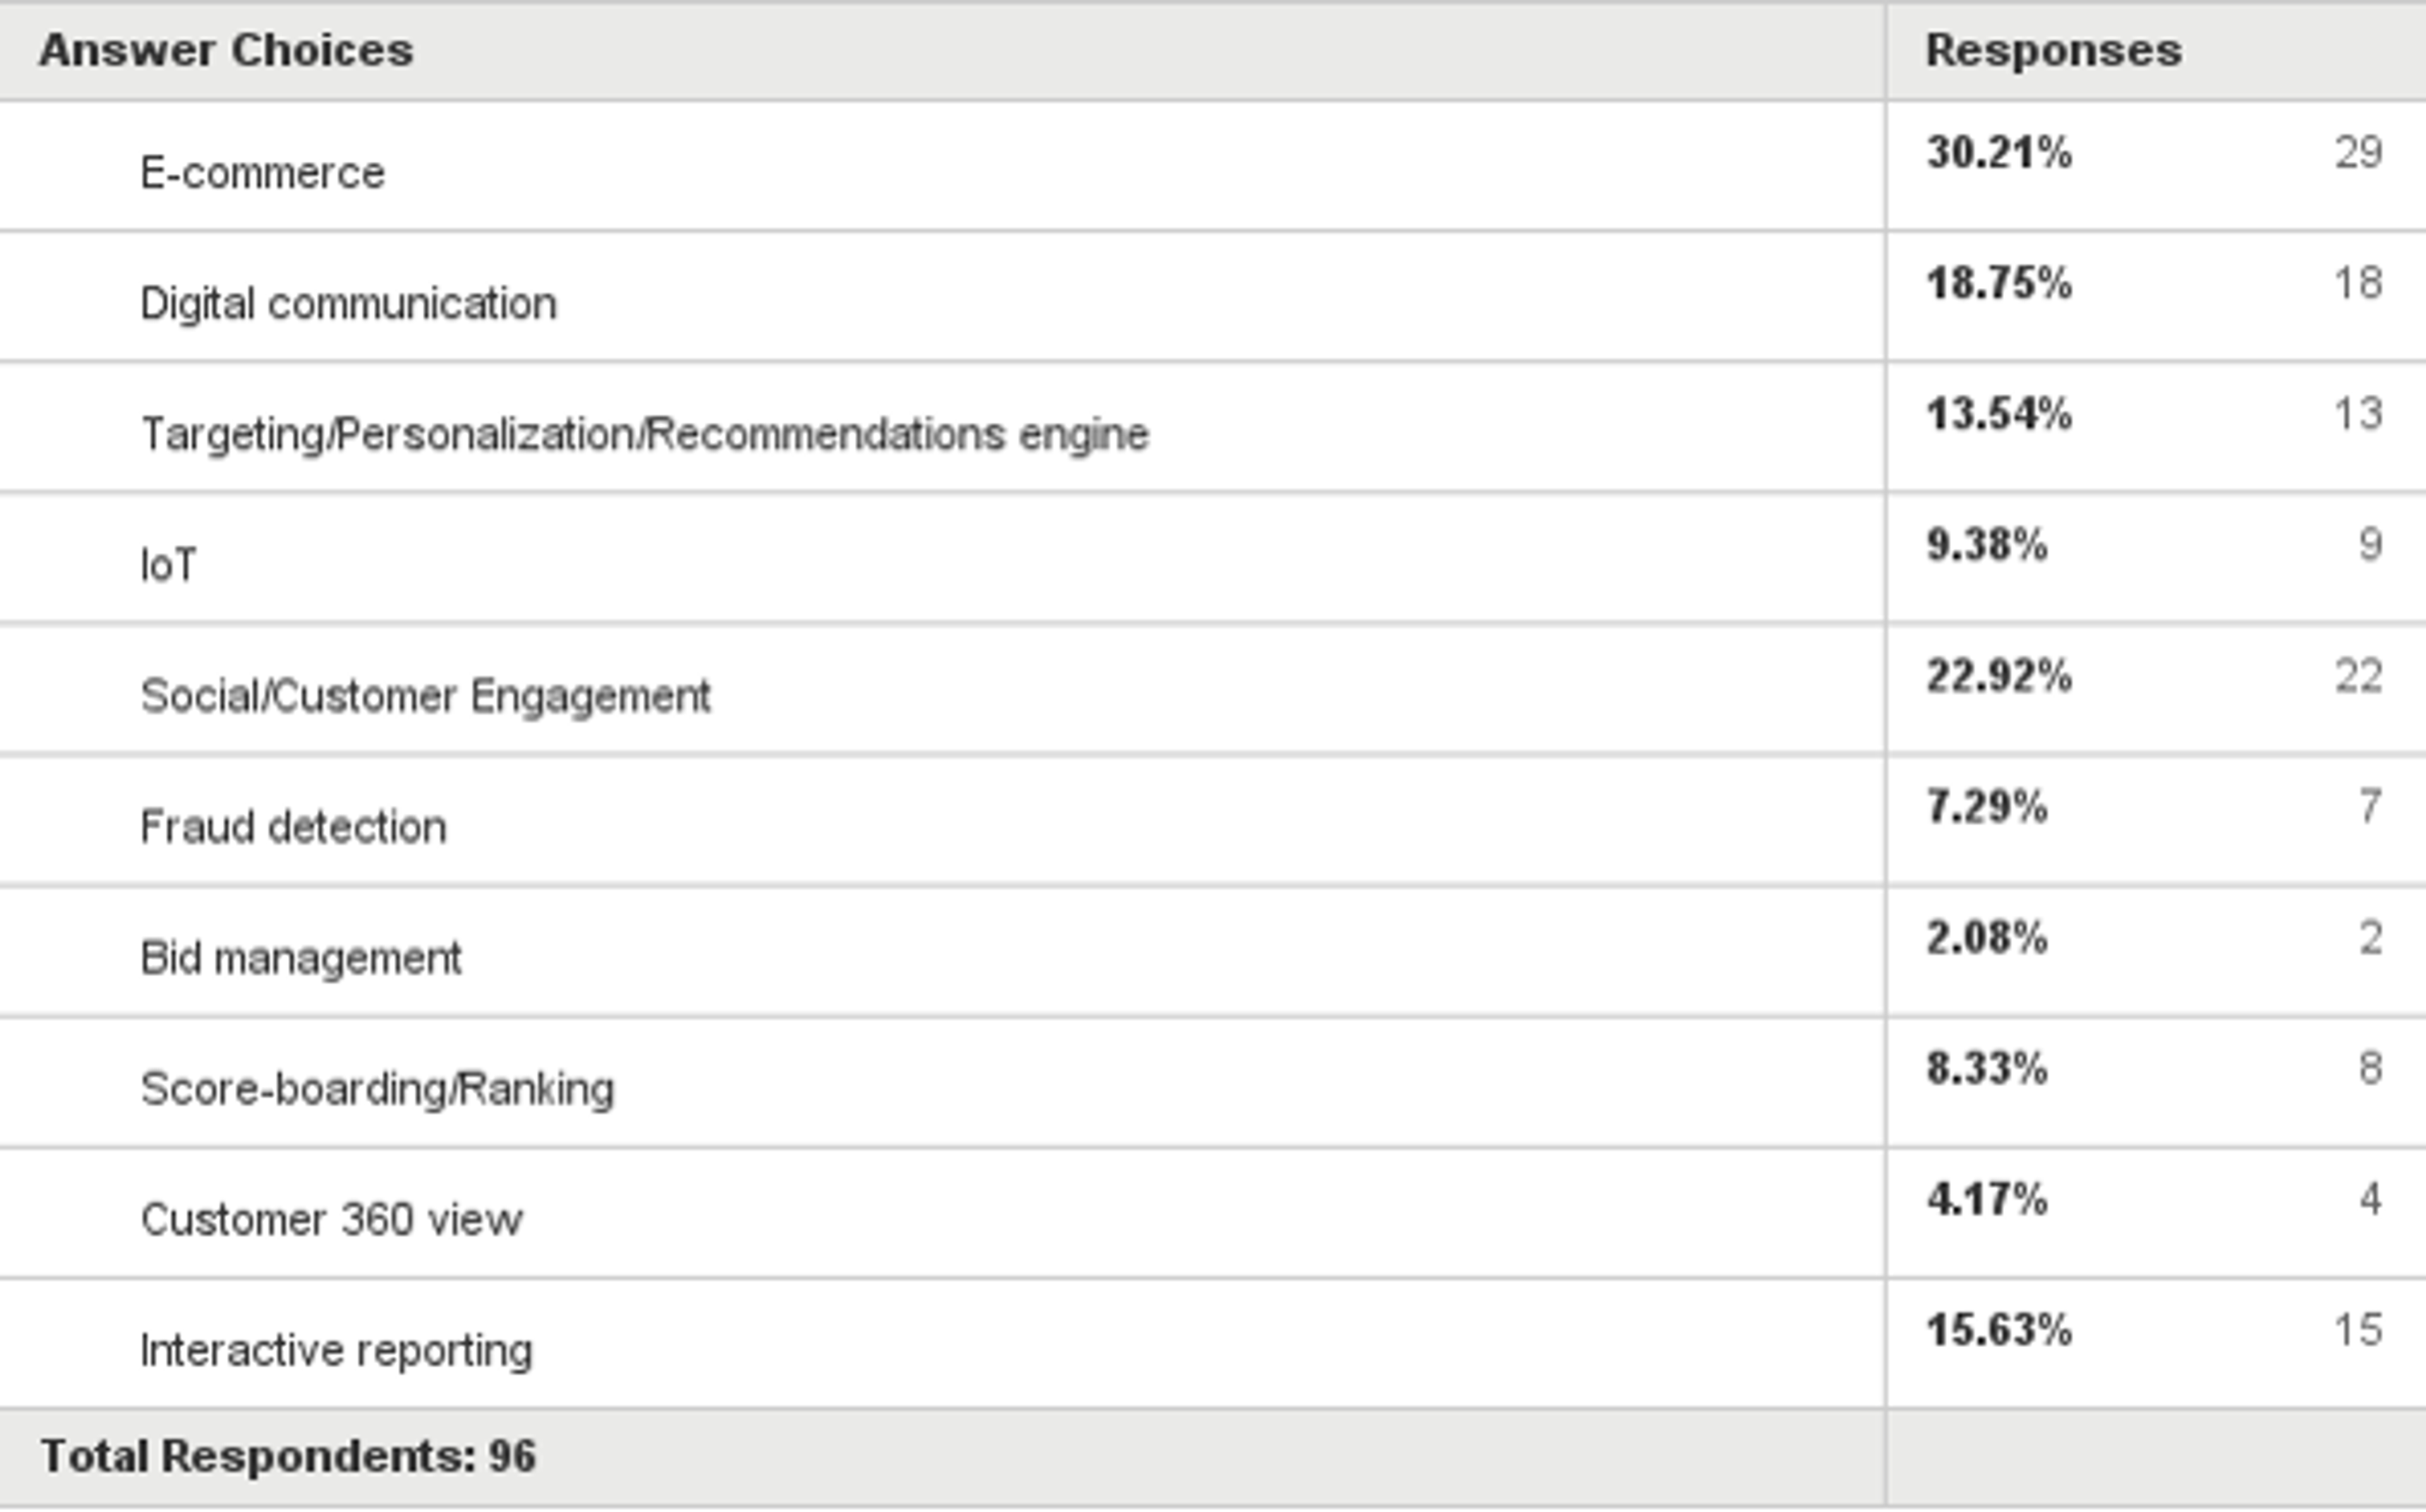Click the 18.75% response percentage
Image resolution: width=2426 pixels, height=1512 pixels.
[x=1999, y=284]
